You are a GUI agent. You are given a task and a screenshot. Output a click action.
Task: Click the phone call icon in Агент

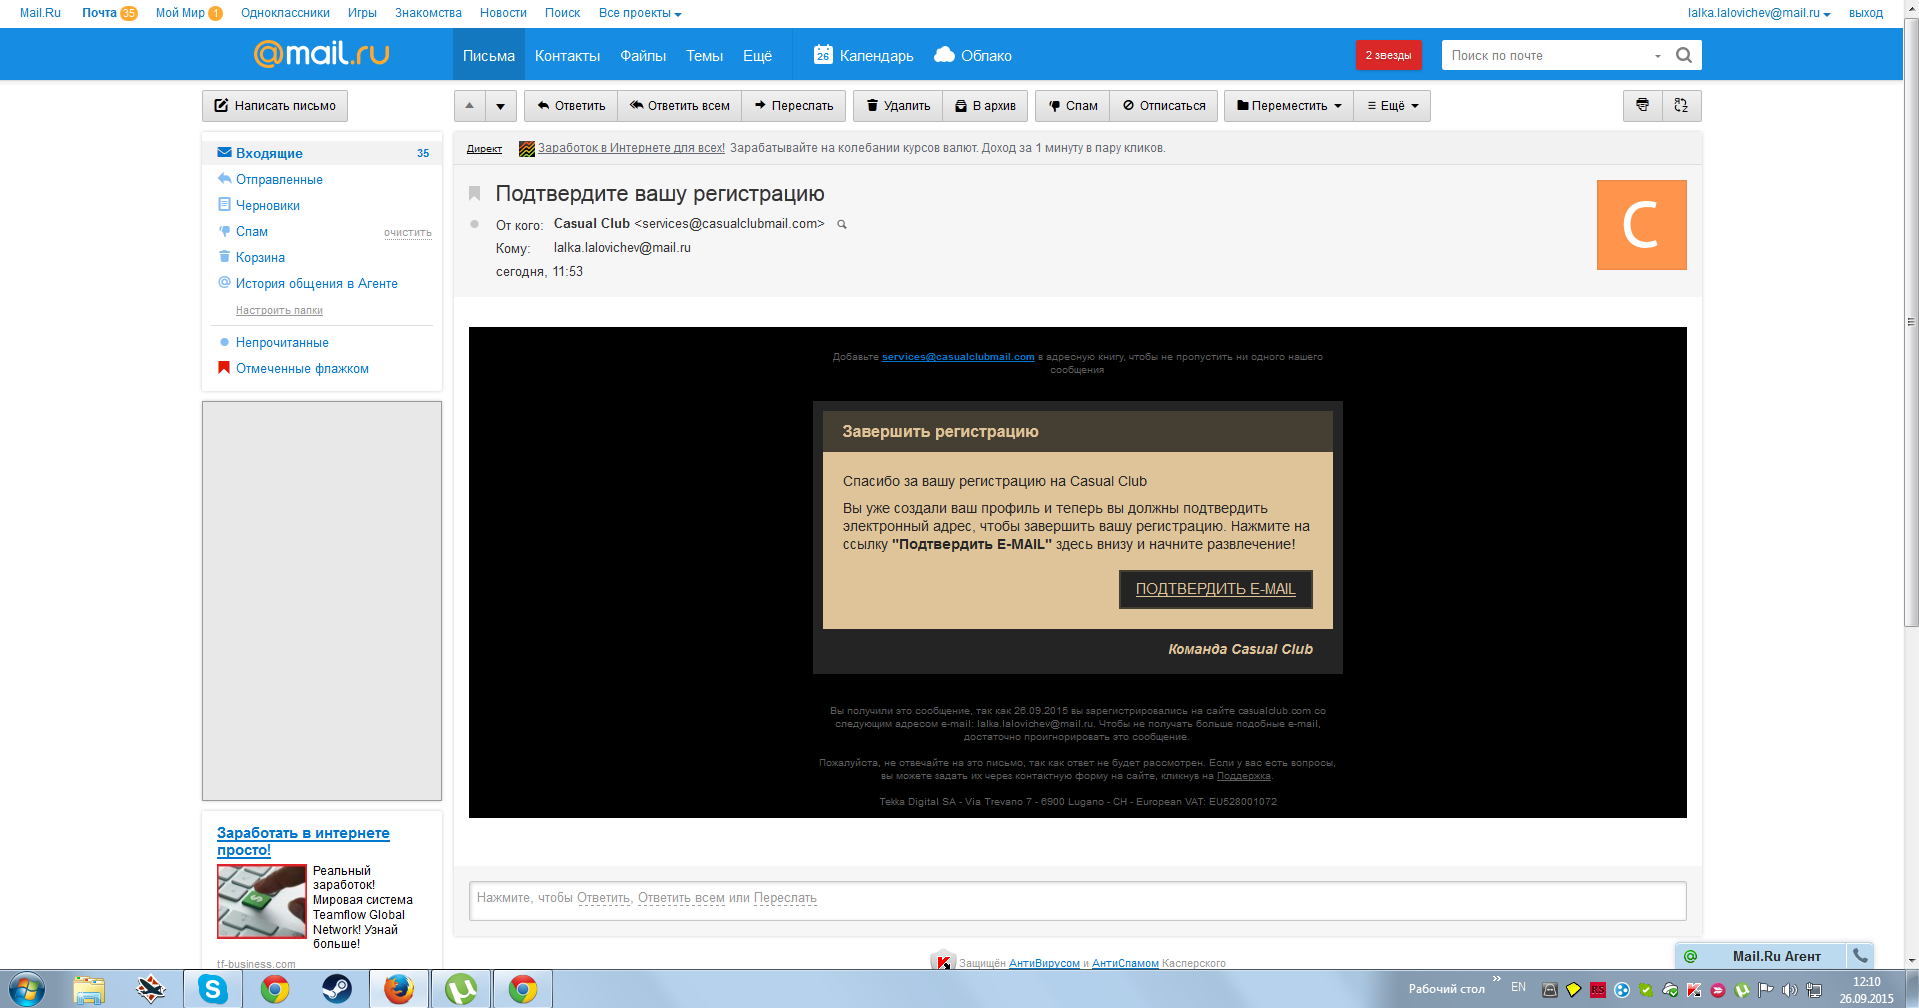[1860, 956]
